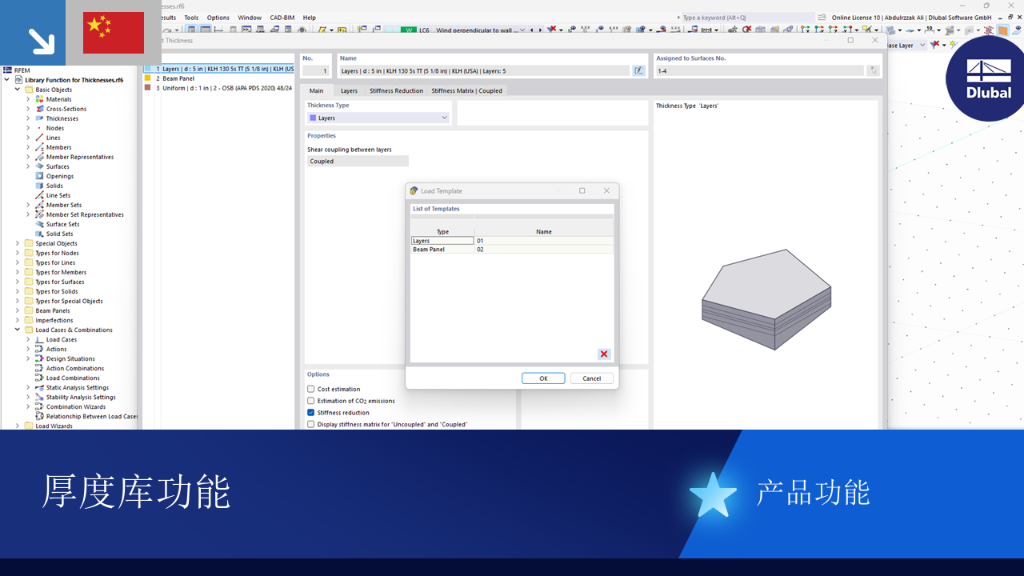Click the Surface Sets icon
The image size is (1024, 576).
39,224
